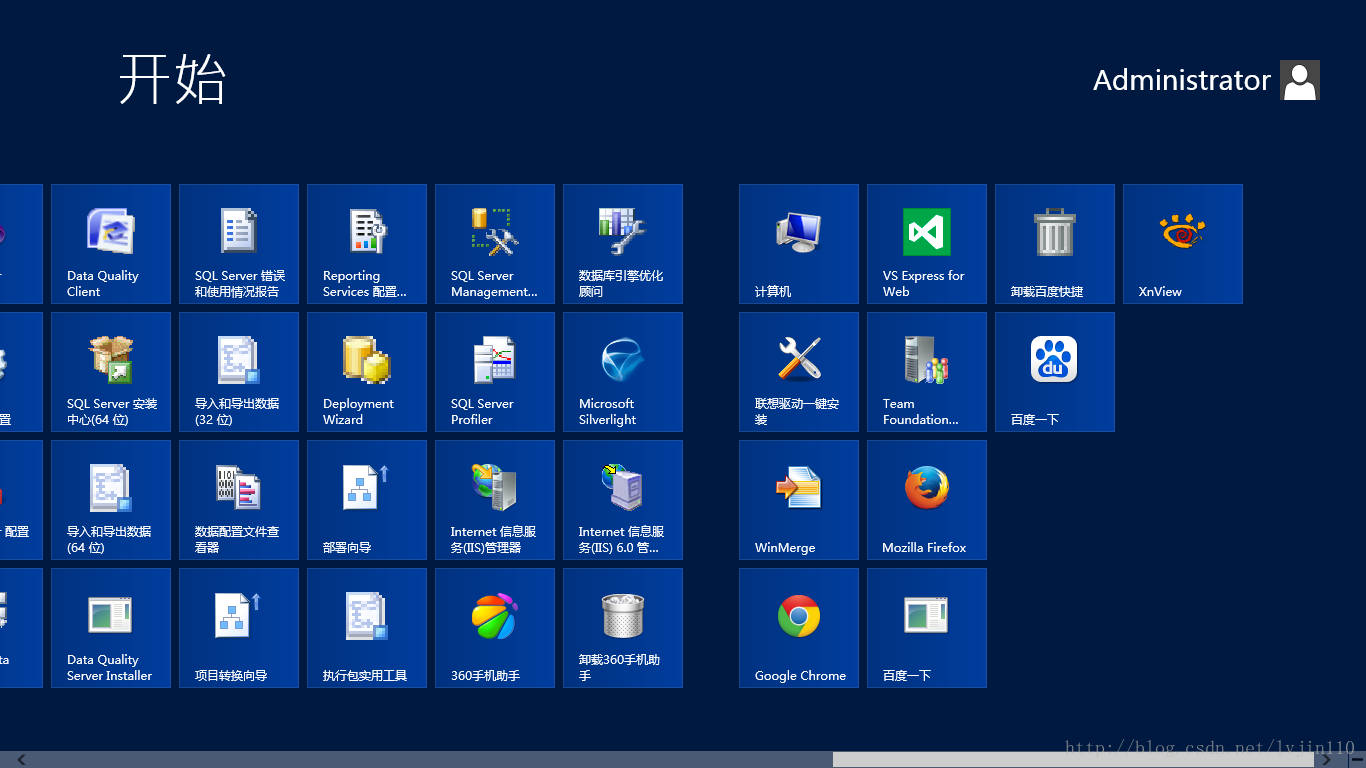Open 百度一下 tile with paw icon
This screenshot has height=768, width=1366.
[x=1055, y=372]
